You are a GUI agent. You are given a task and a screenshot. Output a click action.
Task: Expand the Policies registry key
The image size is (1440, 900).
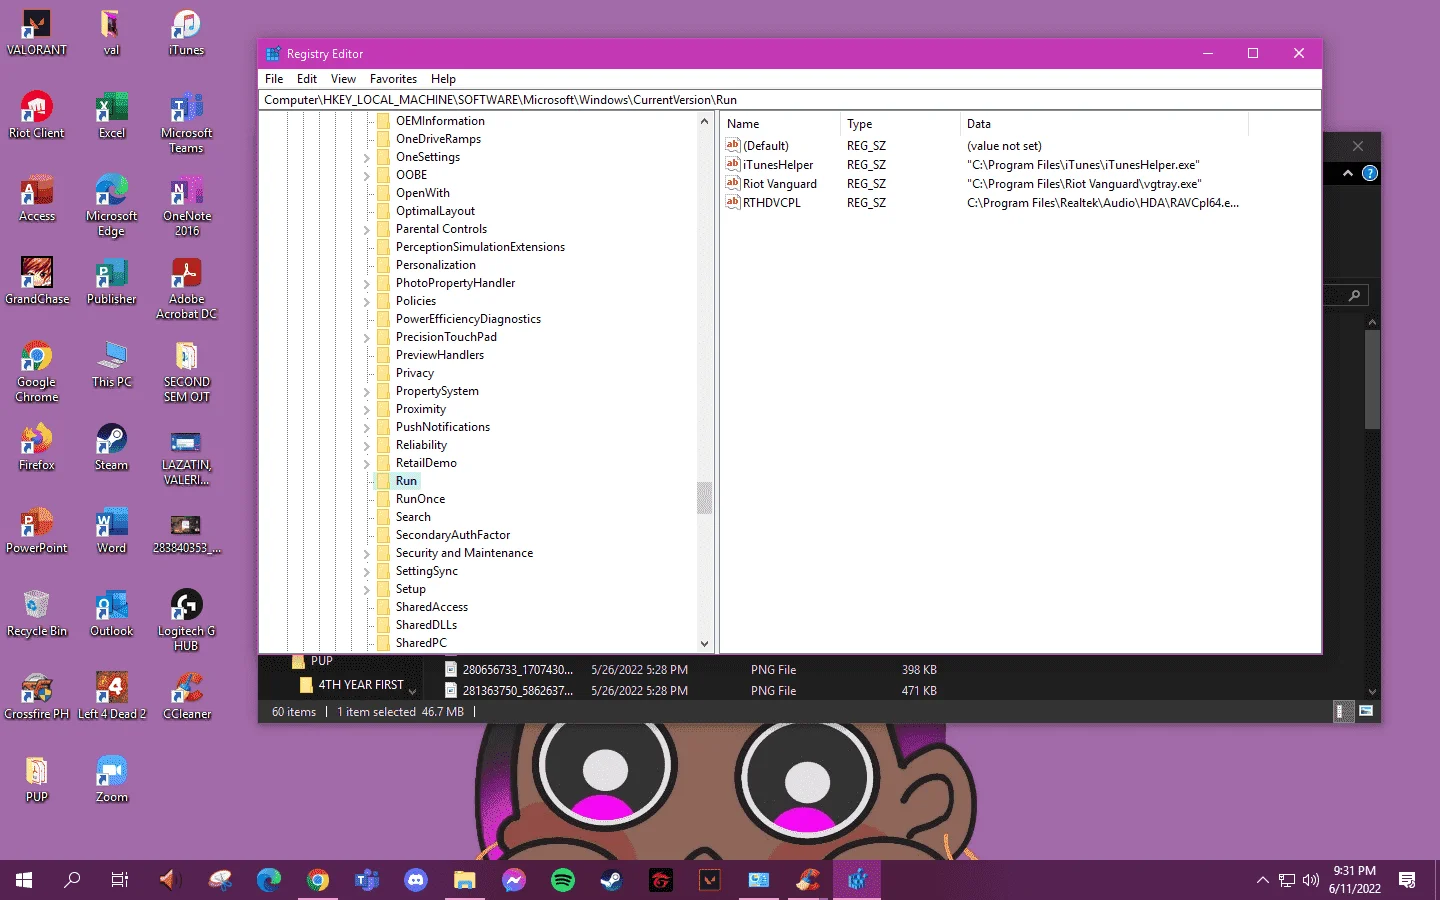(x=366, y=302)
